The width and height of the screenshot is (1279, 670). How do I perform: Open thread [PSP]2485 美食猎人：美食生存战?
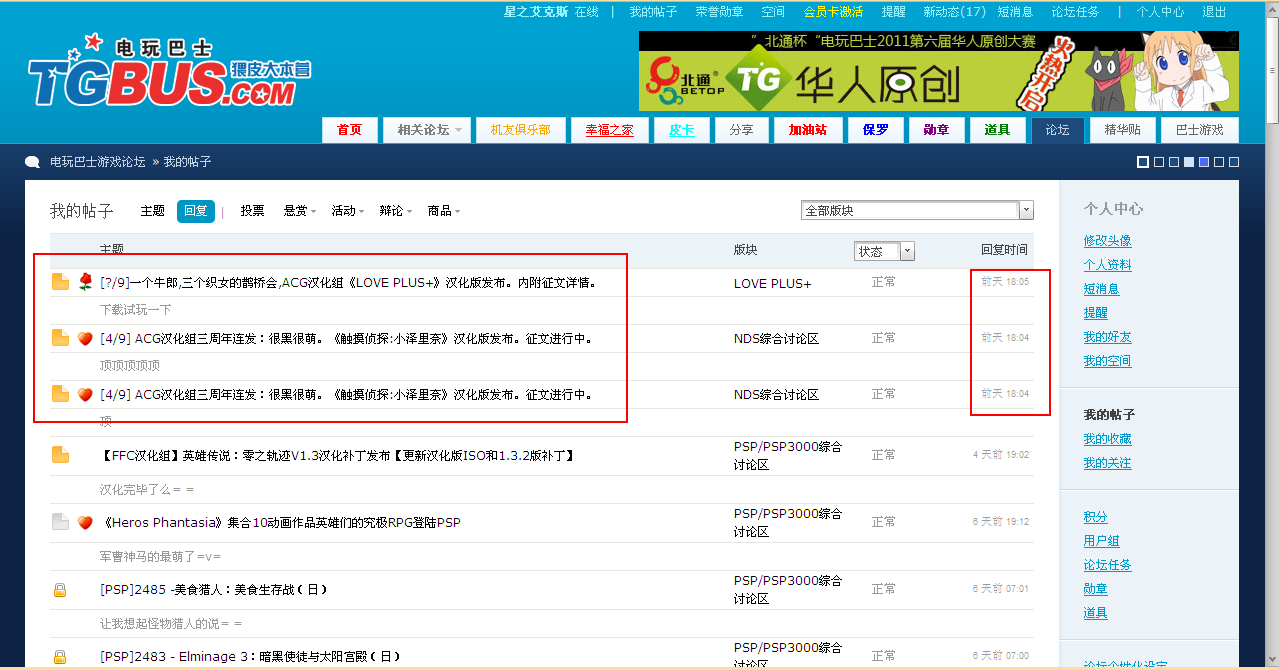214,590
